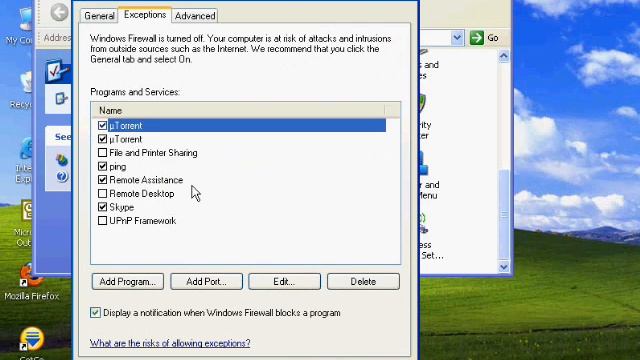Image resolution: width=640 pixels, height=360 pixels.
Task: Select the File and Printer Sharing row
Action: tap(153, 153)
